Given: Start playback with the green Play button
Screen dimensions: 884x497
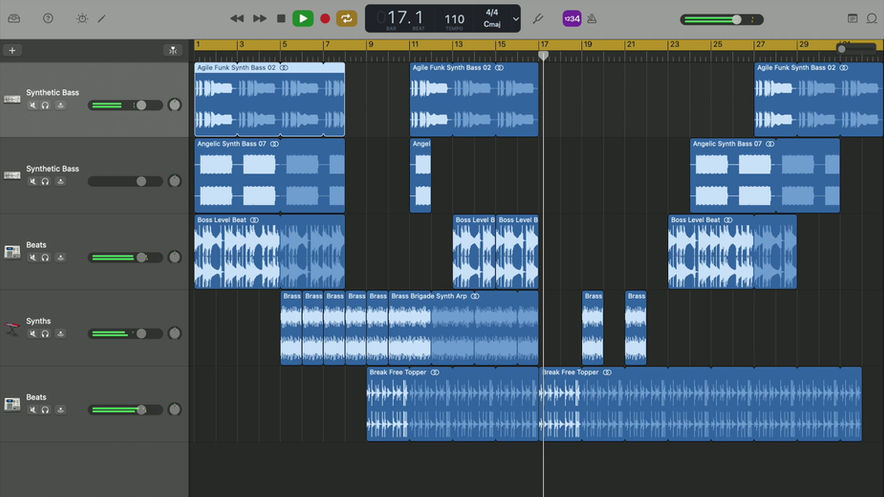Looking at the screenshot, I should [303, 19].
